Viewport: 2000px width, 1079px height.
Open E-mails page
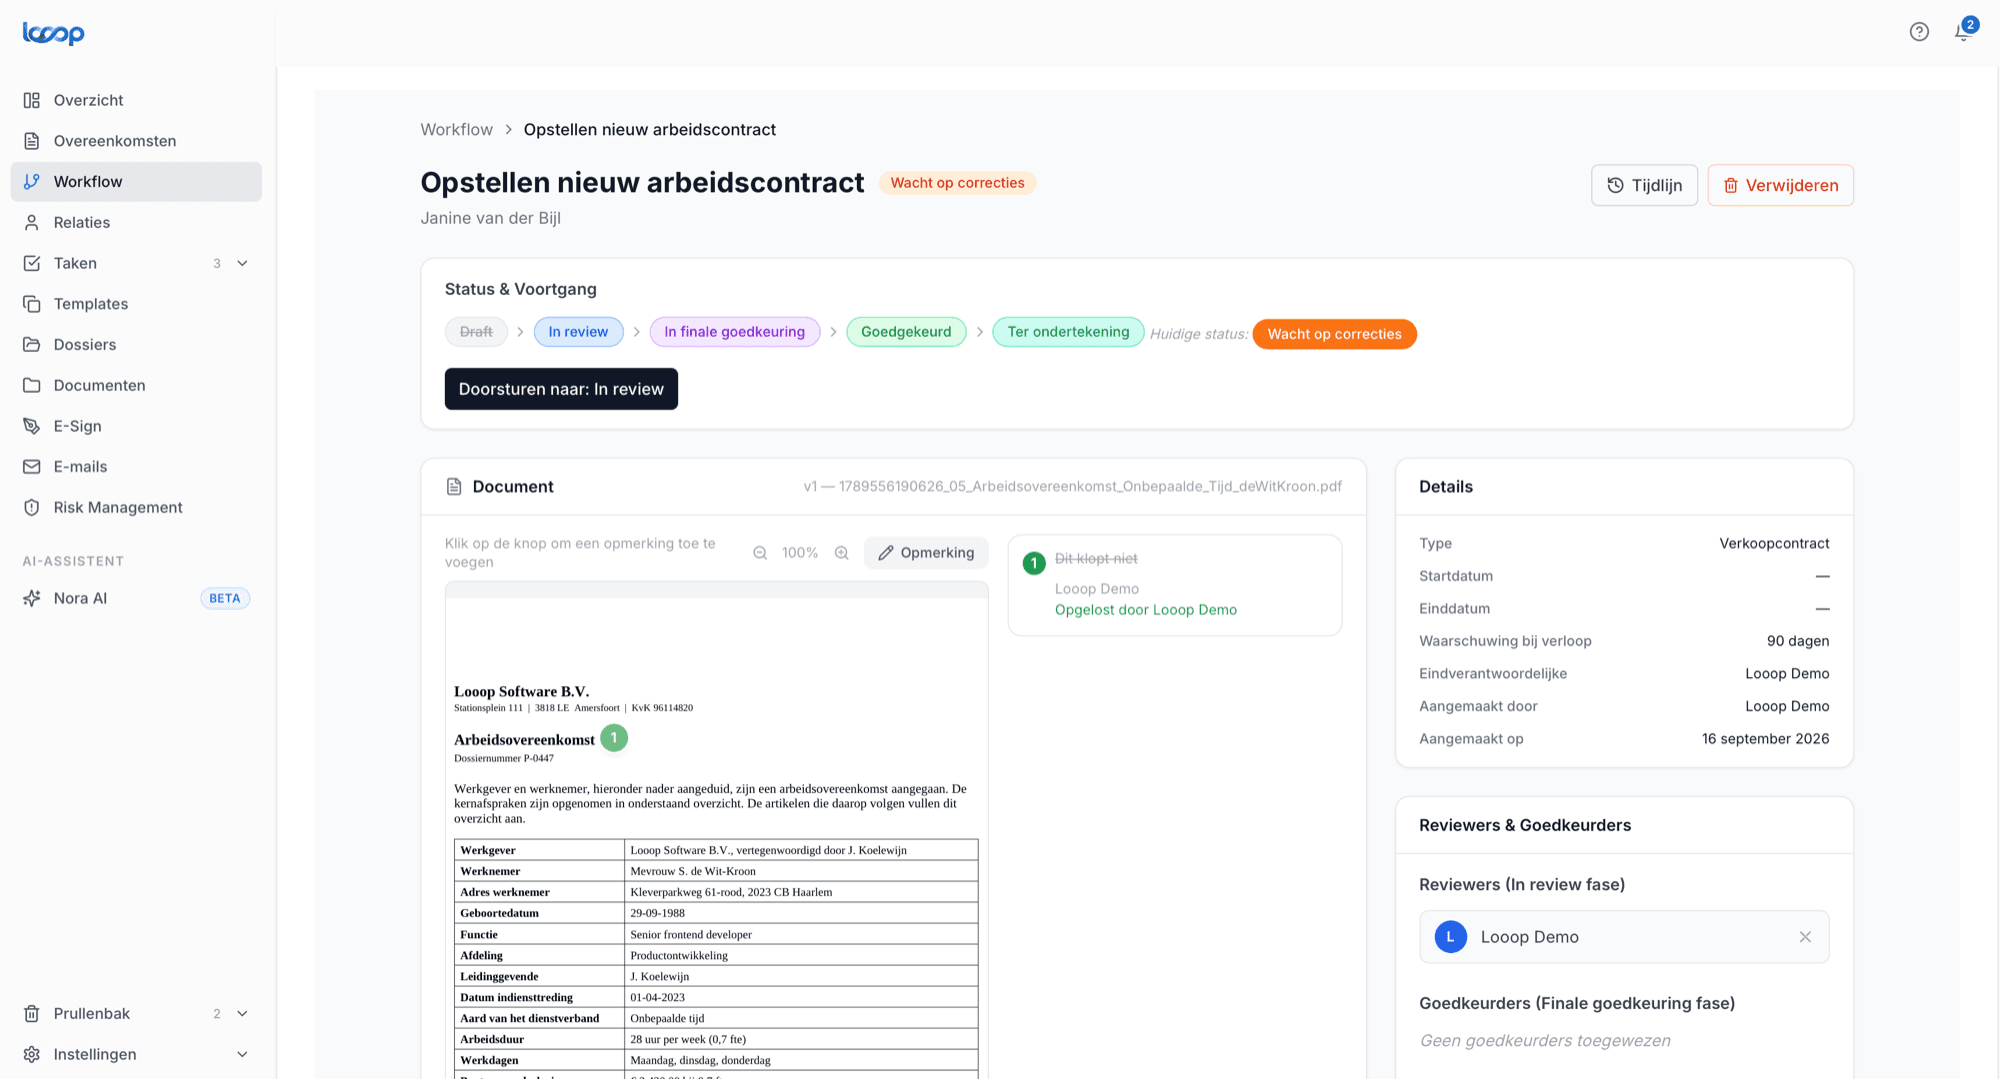(136, 467)
